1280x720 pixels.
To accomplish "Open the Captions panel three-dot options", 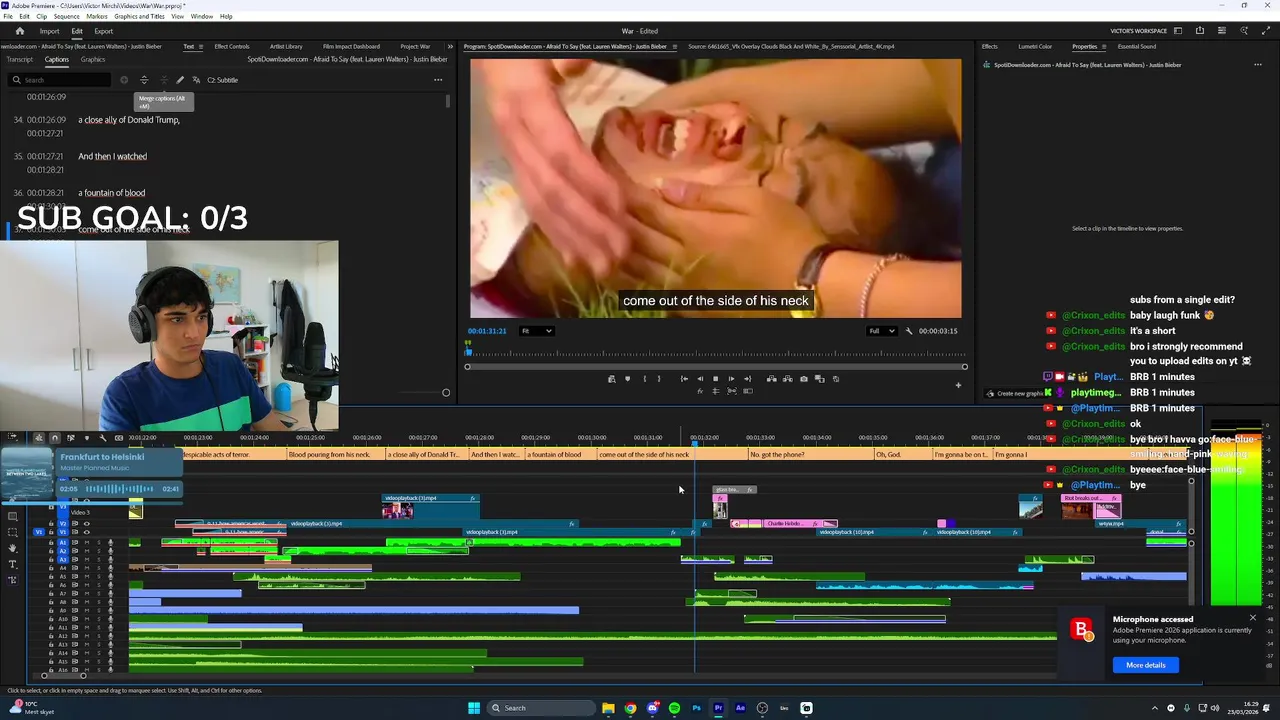I will (437, 80).
